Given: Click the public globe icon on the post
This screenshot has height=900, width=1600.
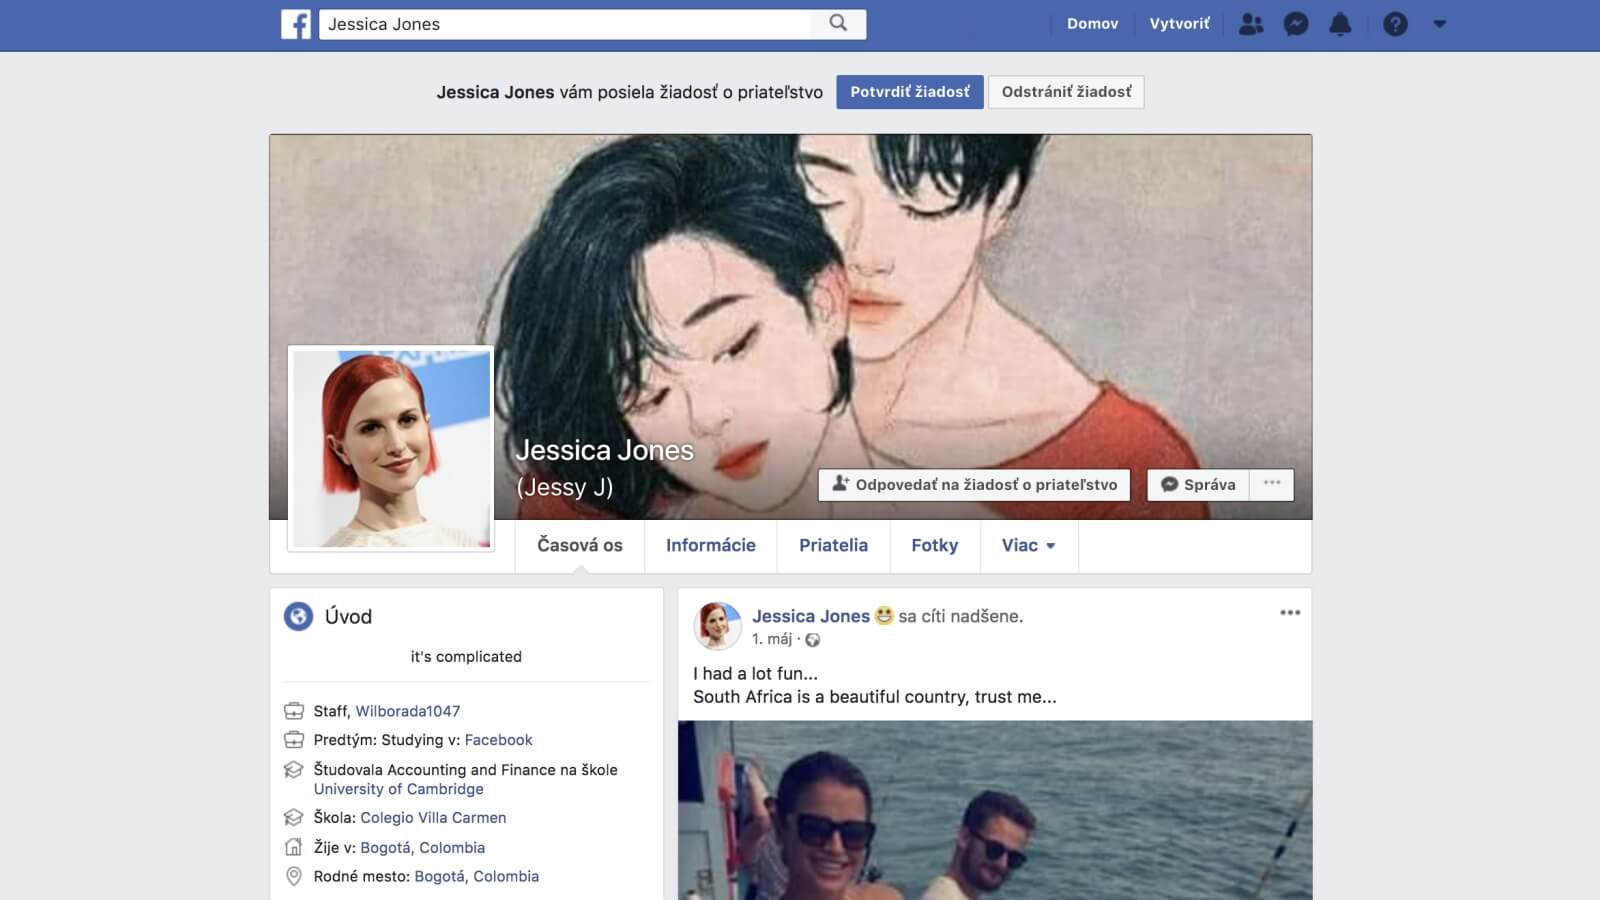Looking at the screenshot, I should pos(813,640).
